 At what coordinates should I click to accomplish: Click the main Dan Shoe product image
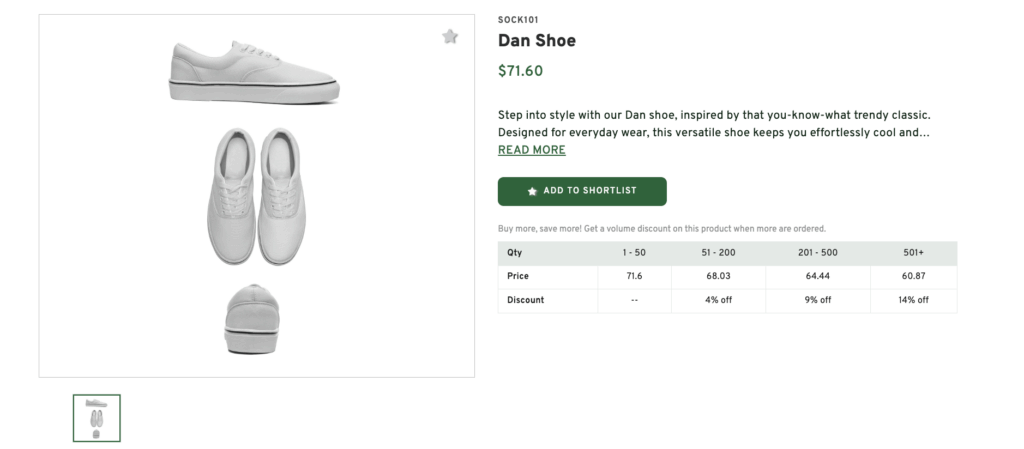pos(257,196)
